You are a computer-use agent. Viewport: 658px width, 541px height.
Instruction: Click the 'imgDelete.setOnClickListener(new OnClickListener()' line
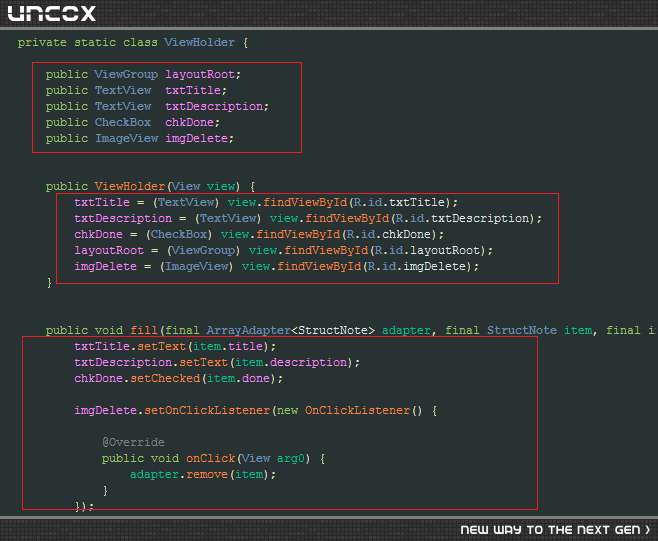[x=256, y=410]
